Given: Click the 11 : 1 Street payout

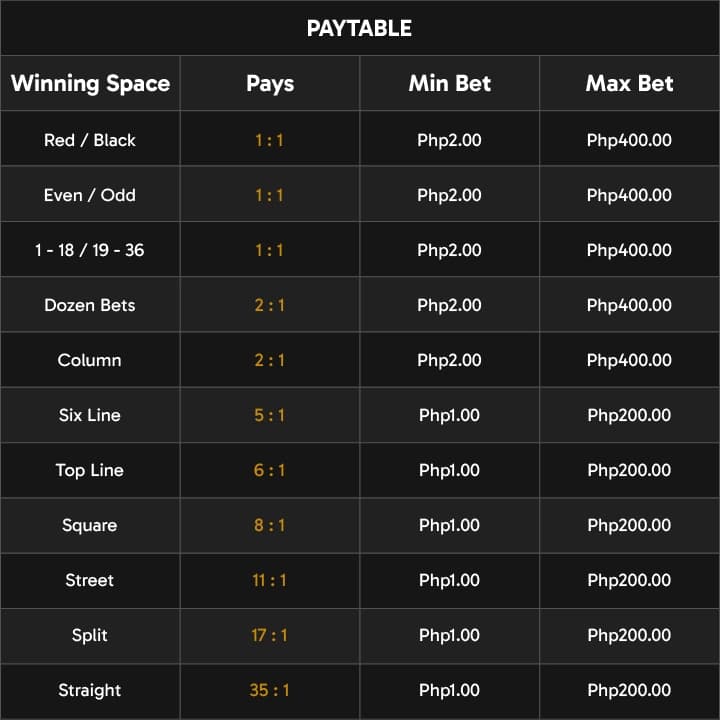Looking at the screenshot, I should tap(269, 580).
